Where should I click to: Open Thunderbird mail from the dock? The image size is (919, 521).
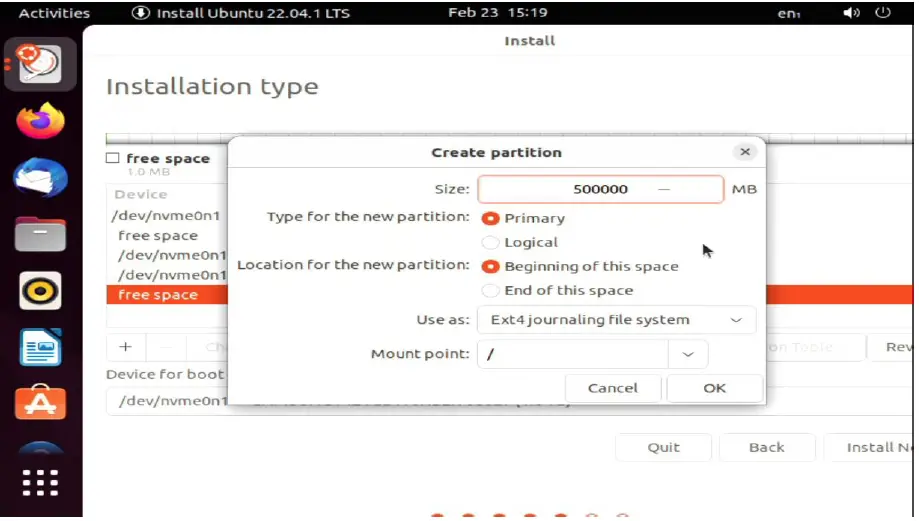click(40, 178)
